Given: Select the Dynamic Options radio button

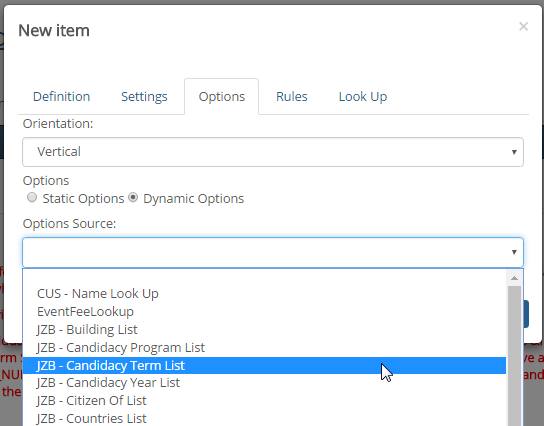Looking at the screenshot, I should click(133, 197).
